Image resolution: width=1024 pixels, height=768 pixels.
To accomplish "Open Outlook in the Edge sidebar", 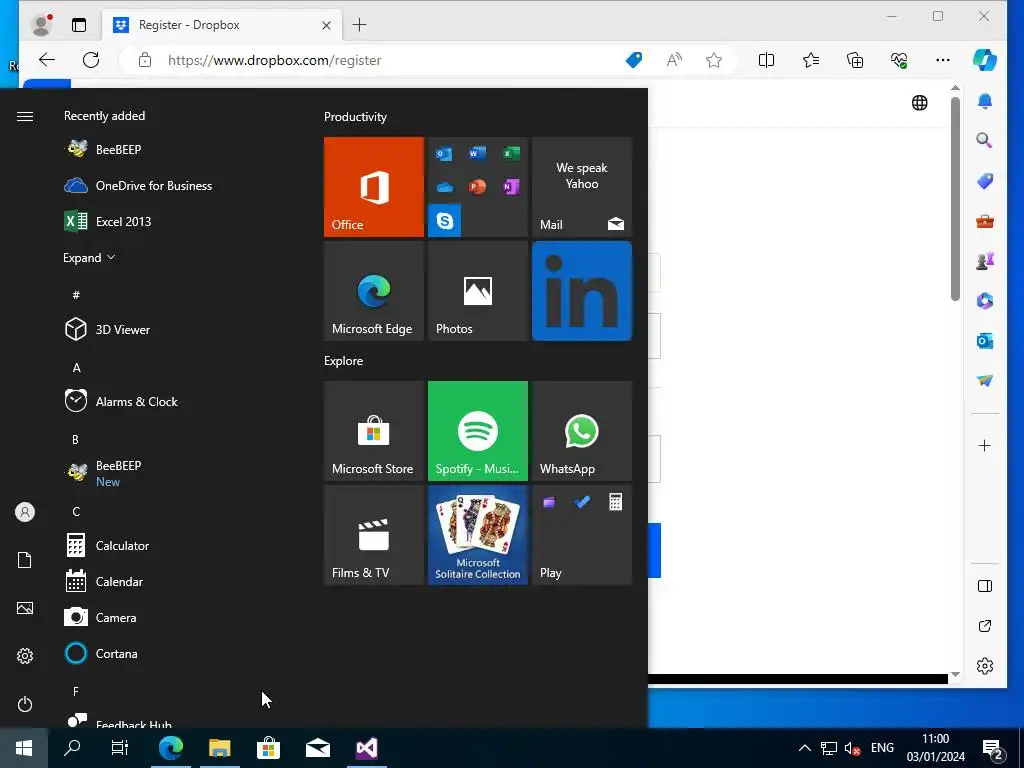I will tap(985, 341).
